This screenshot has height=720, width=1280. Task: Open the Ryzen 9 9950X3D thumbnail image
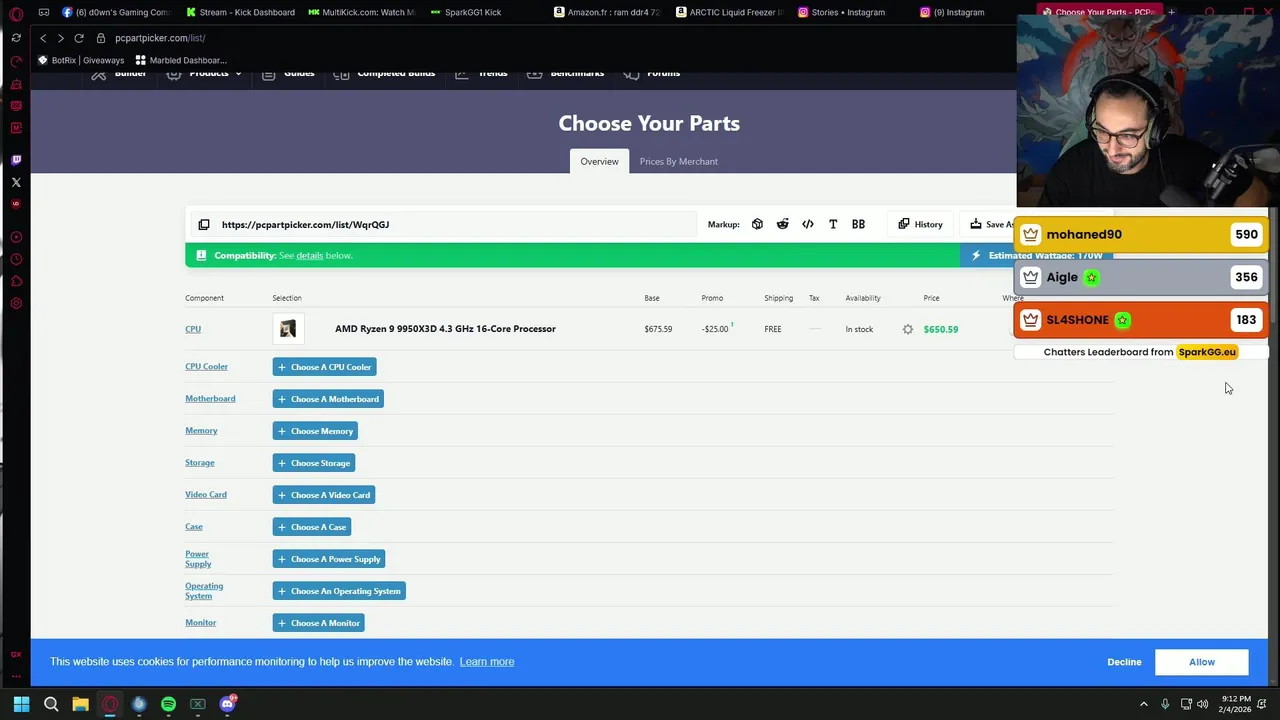(288, 329)
